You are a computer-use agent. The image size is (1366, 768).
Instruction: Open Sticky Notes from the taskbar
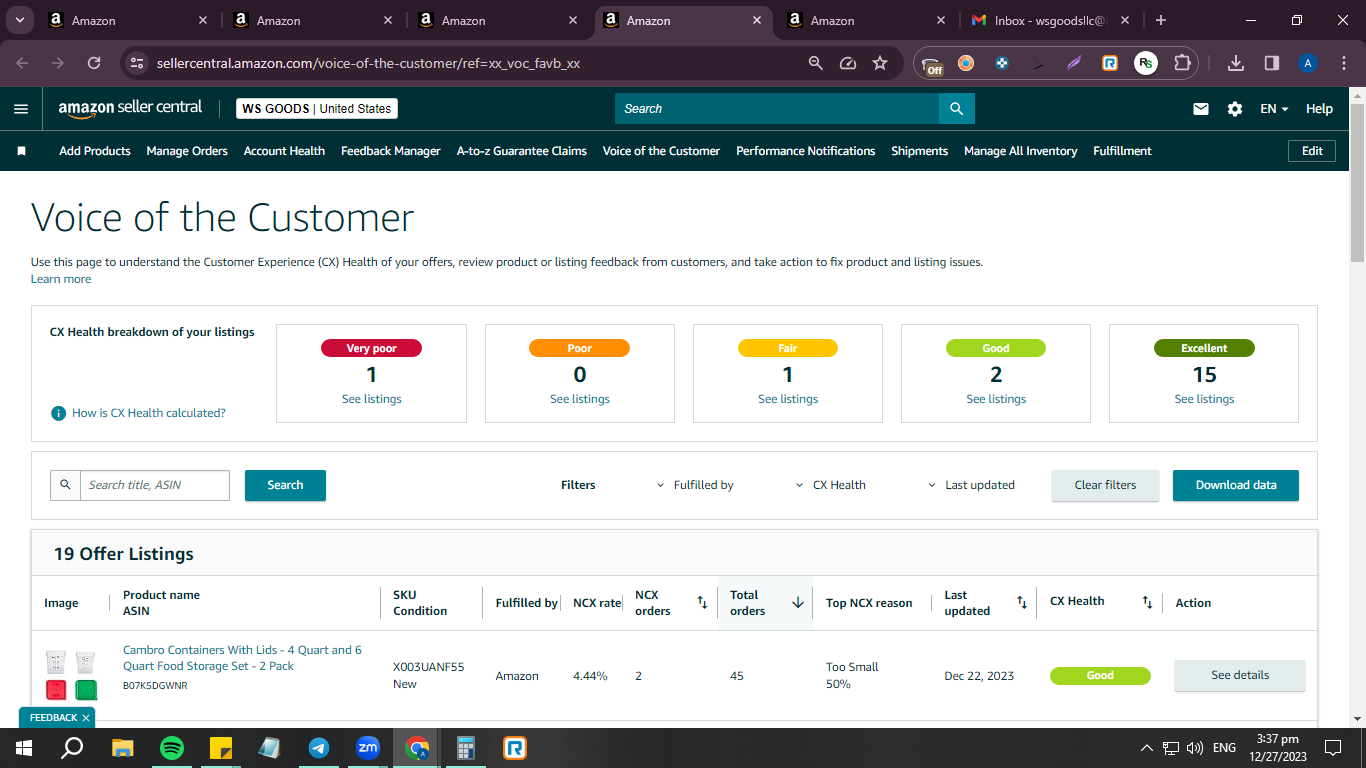[221, 748]
